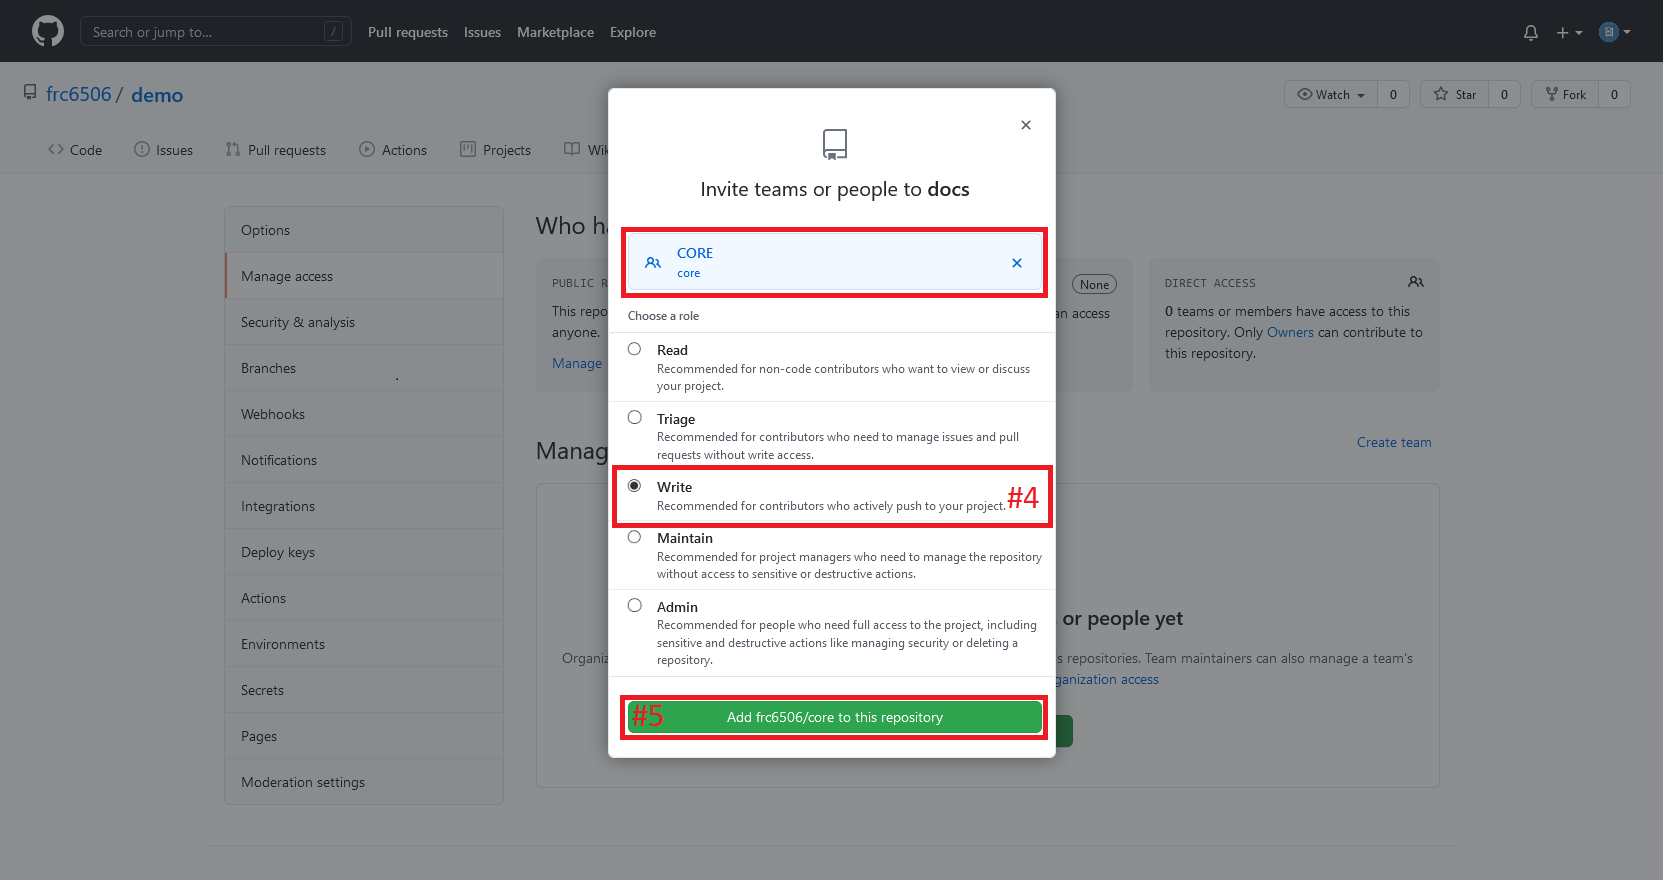This screenshot has height=880, width=1663.
Task: Open Webhooks settings
Action: click(364, 414)
